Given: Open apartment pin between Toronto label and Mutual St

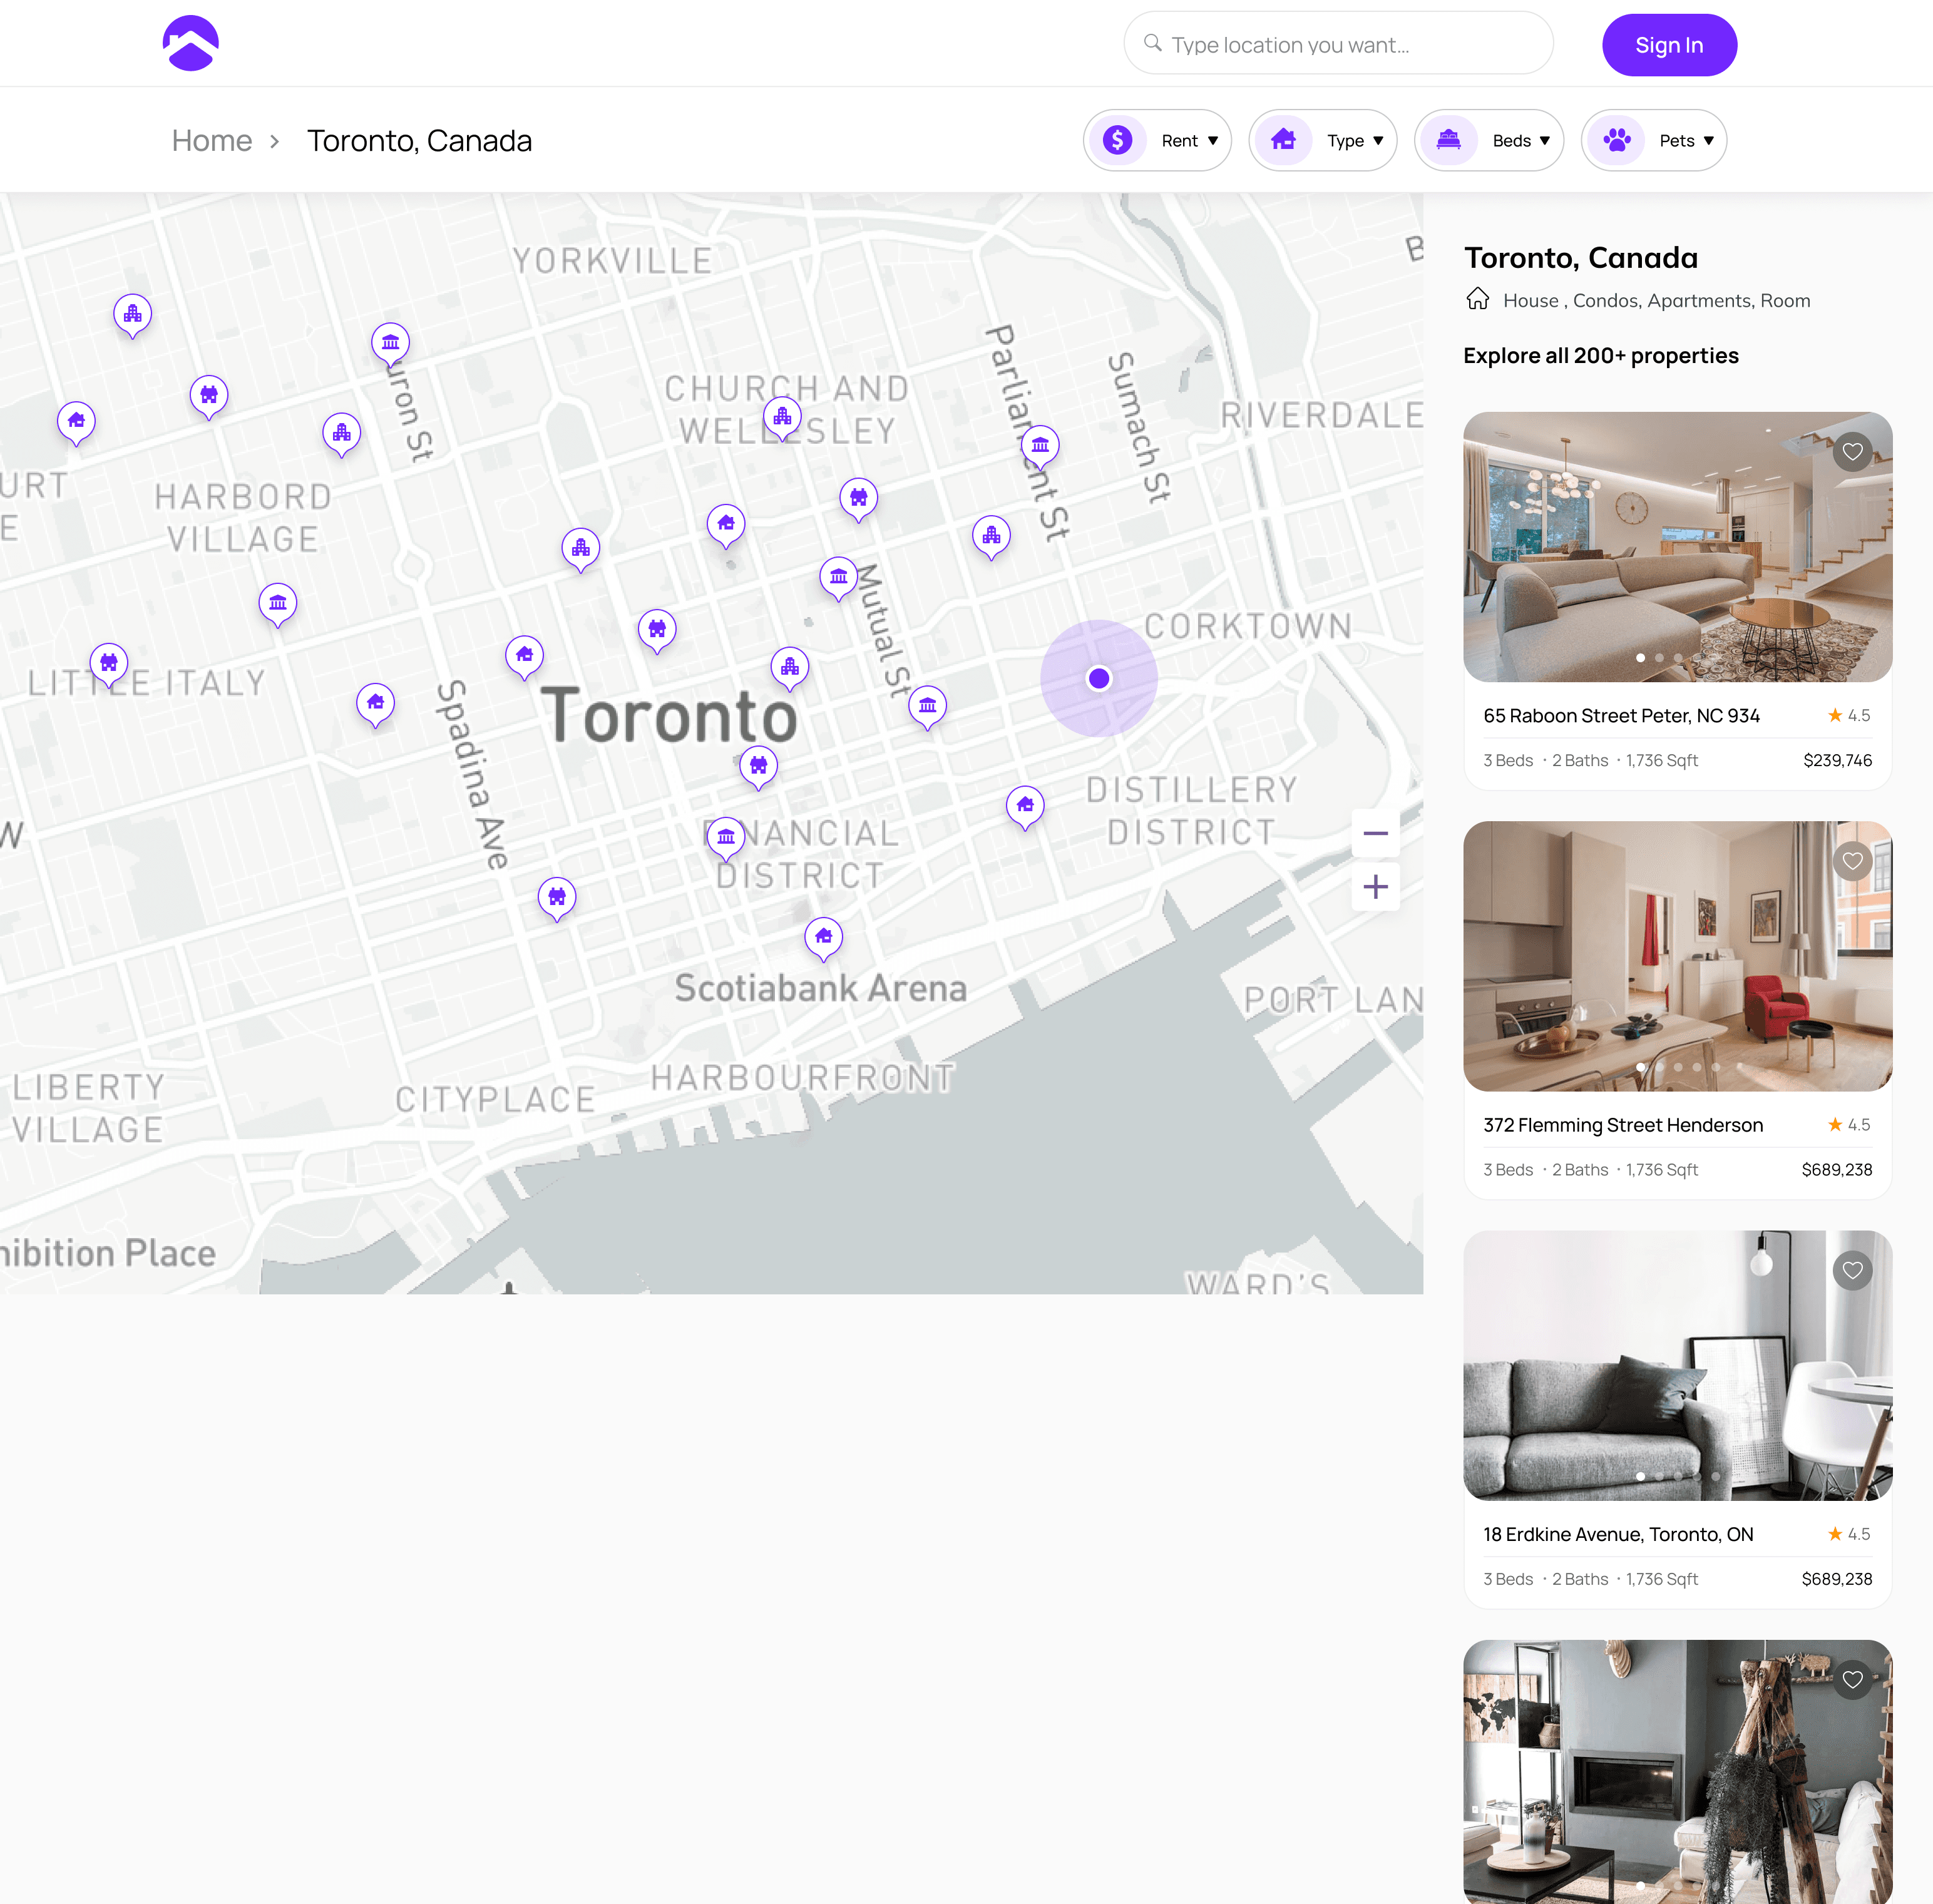Looking at the screenshot, I should coord(790,669).
